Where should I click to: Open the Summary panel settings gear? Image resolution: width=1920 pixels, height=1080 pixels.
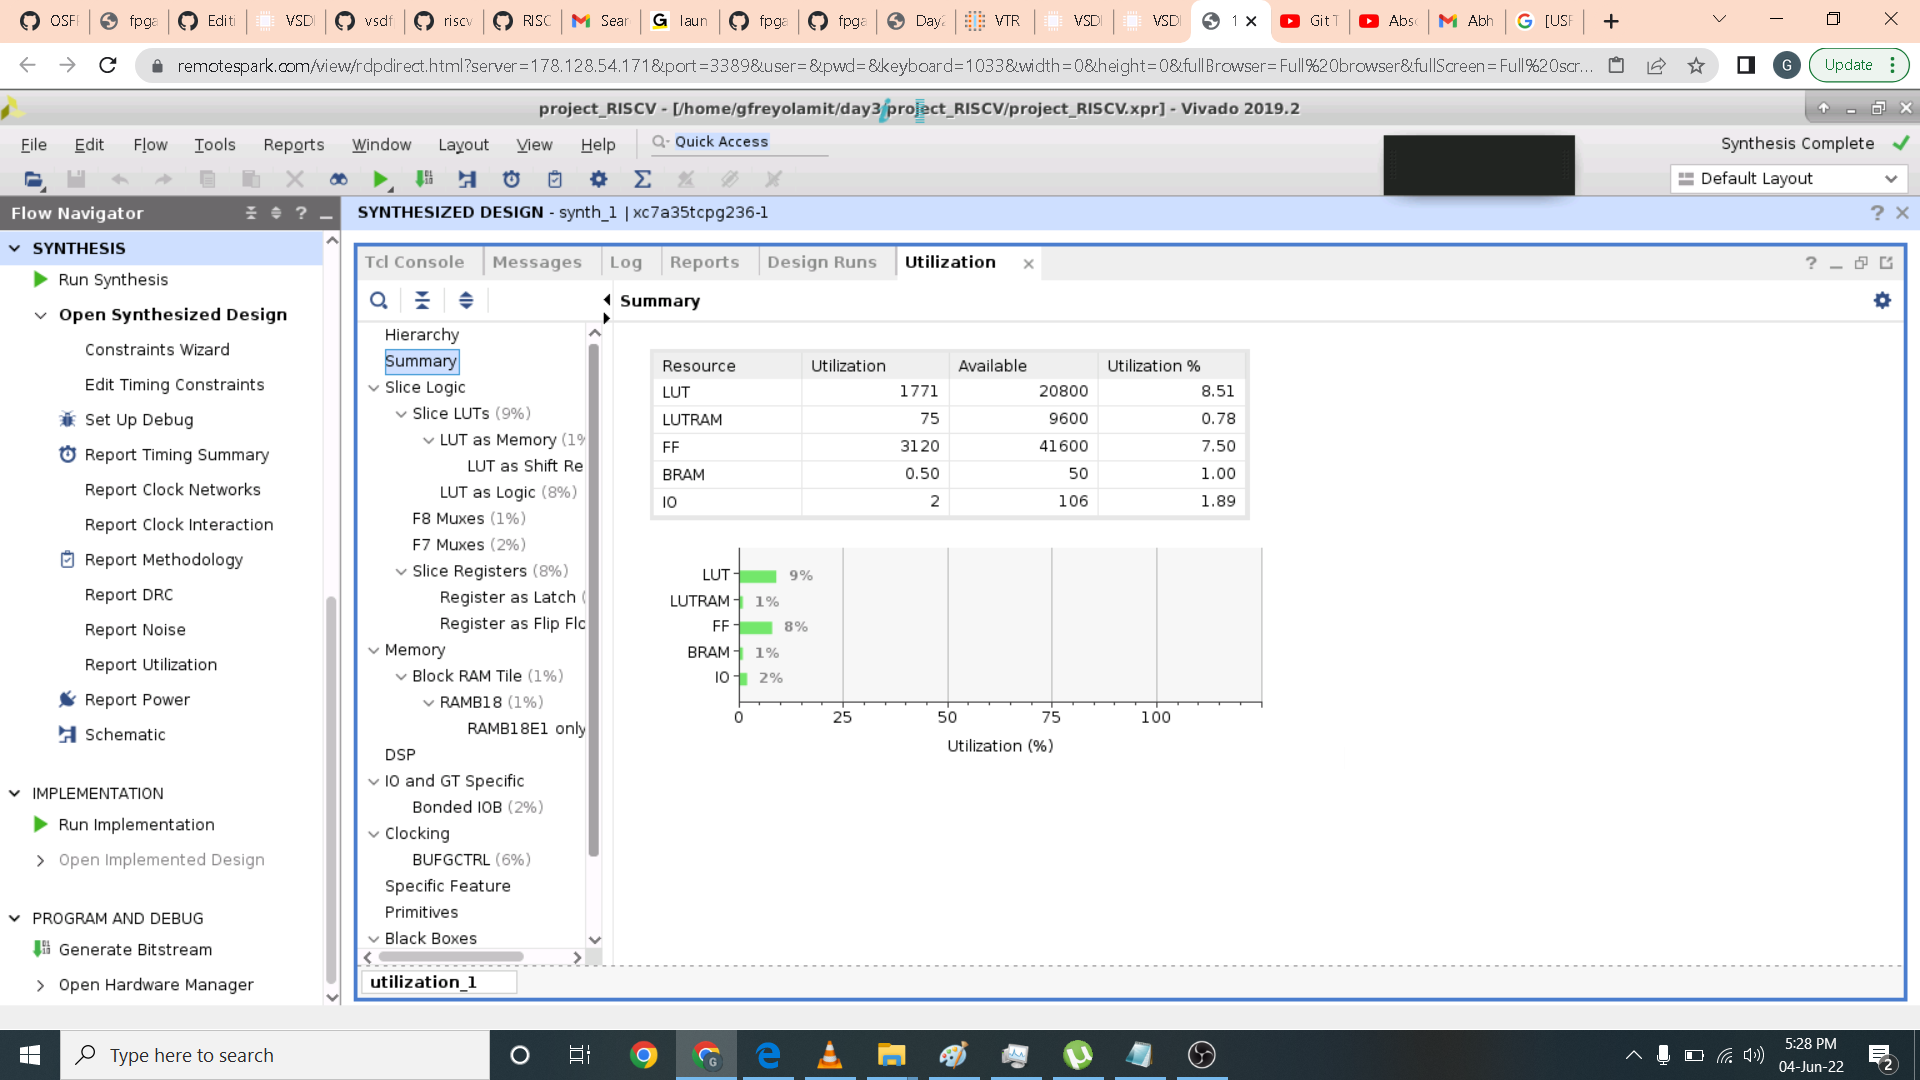click(x=1882, y=300)
